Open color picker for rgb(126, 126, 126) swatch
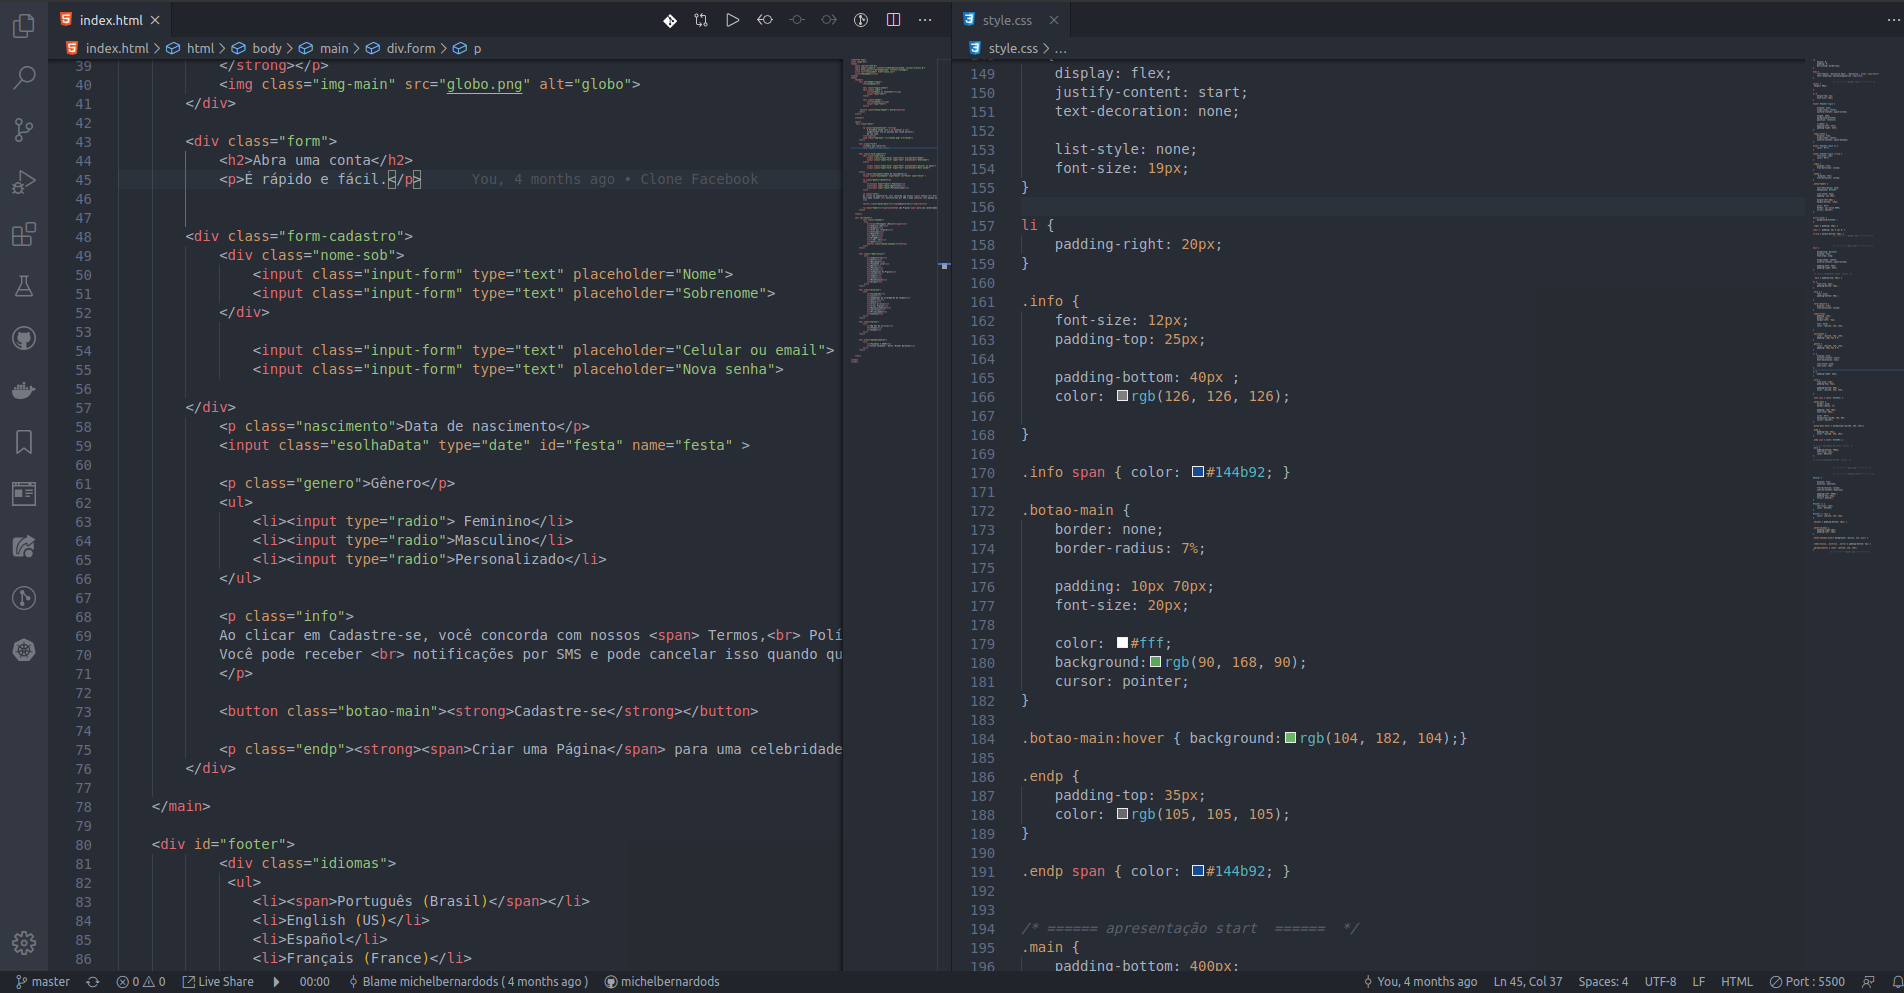 pyautogui.click(x=1122, y=396)
